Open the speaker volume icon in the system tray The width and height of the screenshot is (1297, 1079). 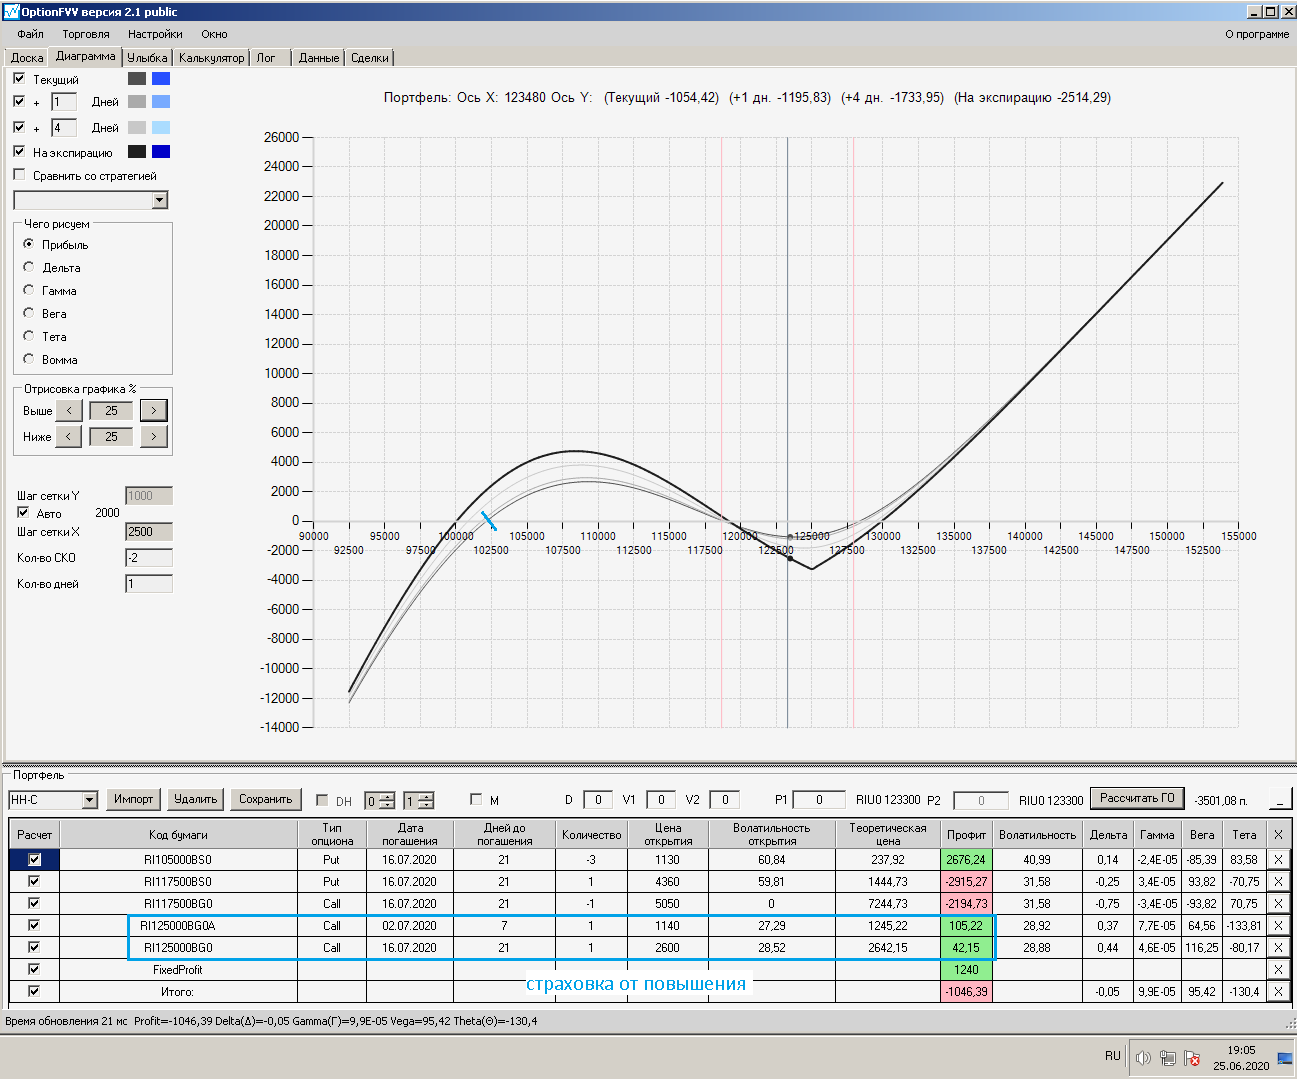1143,1057
